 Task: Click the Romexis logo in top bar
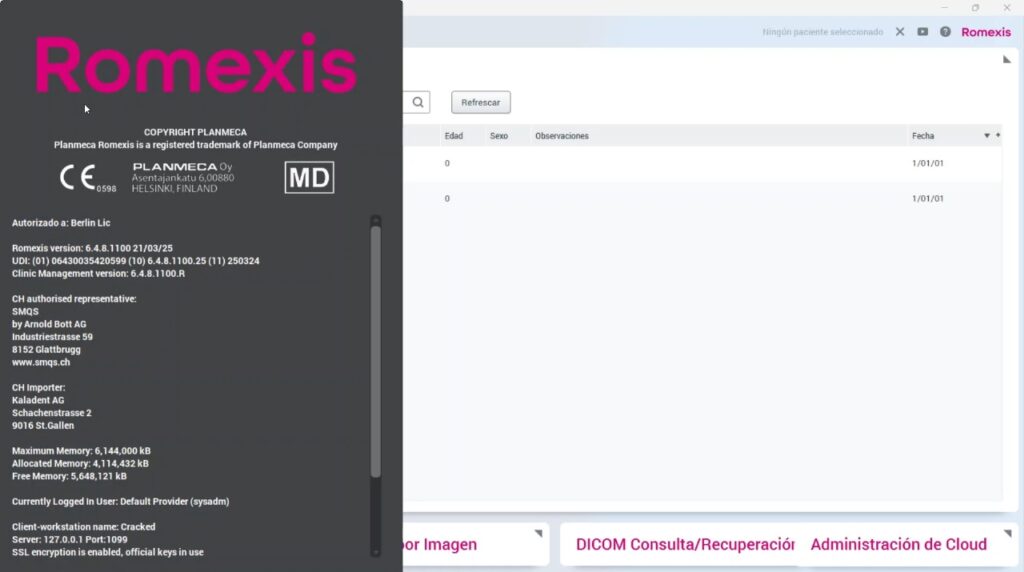(986, 32)
